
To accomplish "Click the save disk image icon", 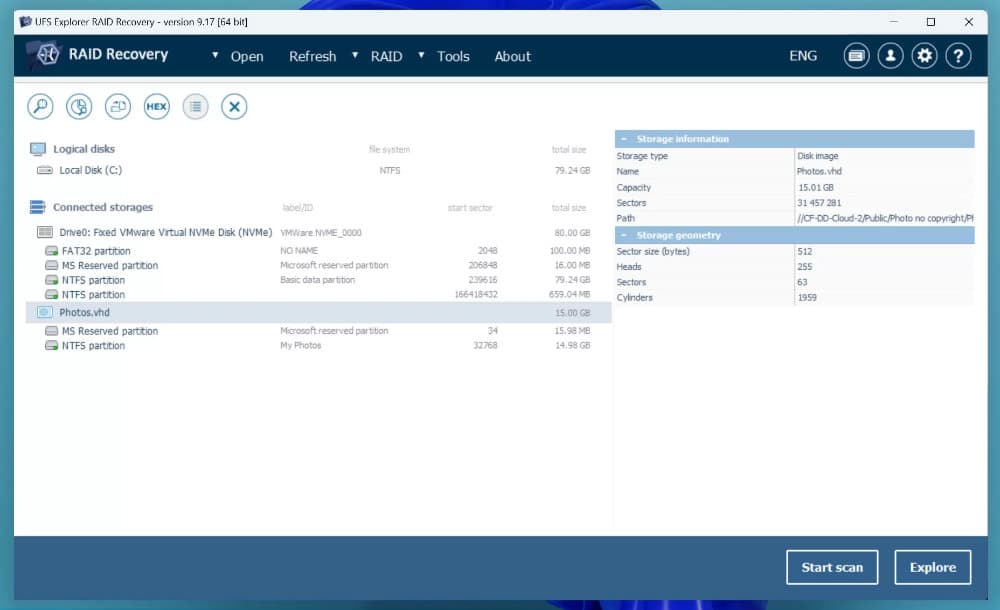I will pos(118,107).
